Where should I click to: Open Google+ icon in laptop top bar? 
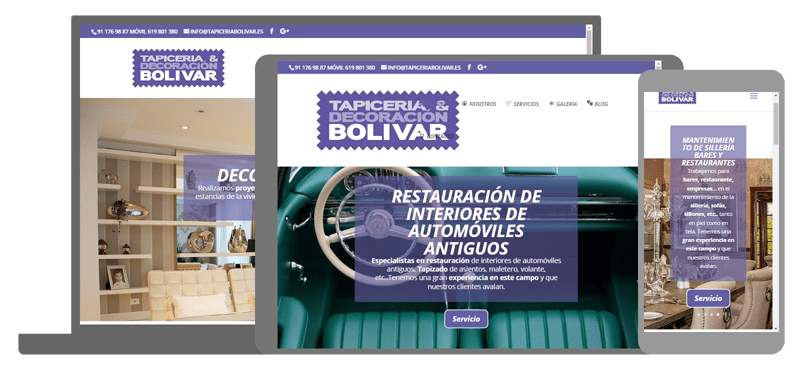285,31
